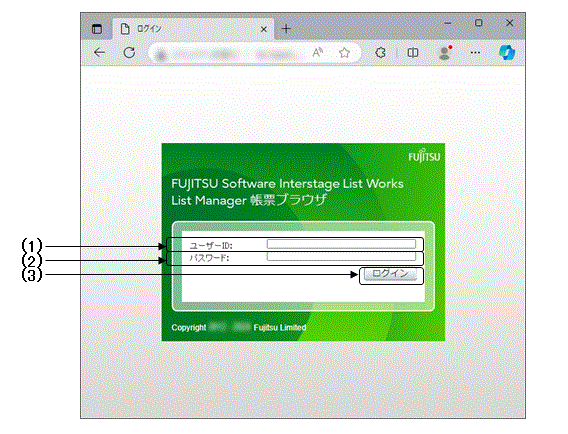Focus the ユーザーID input field
This screenshot has width=568, height=434.
[x=341, y=244]
